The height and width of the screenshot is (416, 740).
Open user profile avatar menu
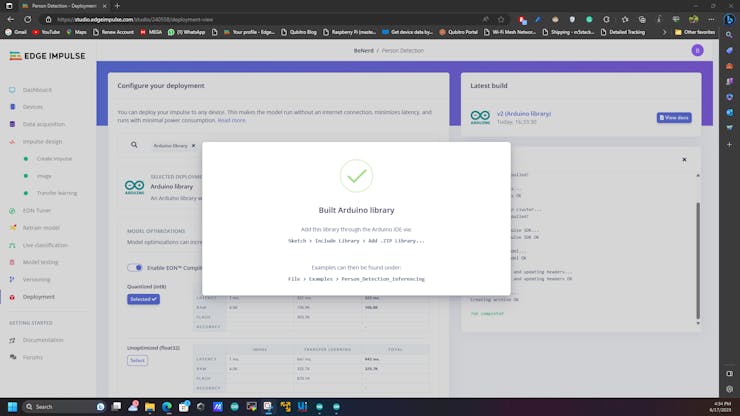(x=697, y=51)
